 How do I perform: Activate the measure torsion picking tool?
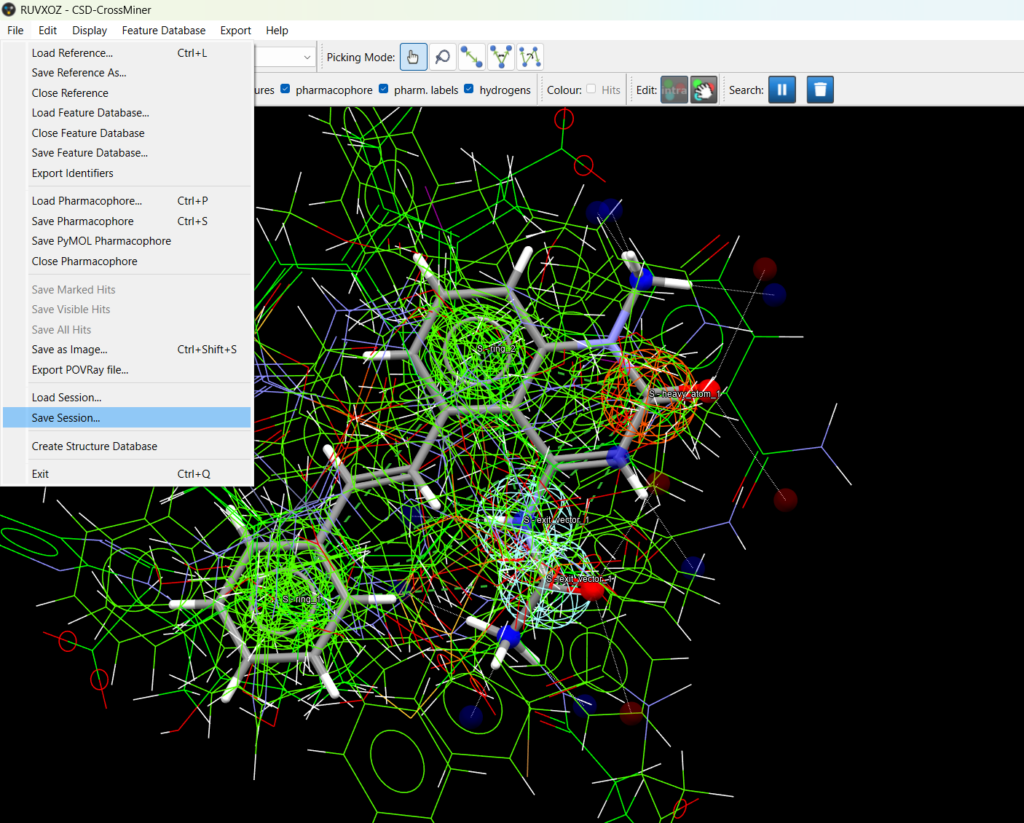pos(530,58)
